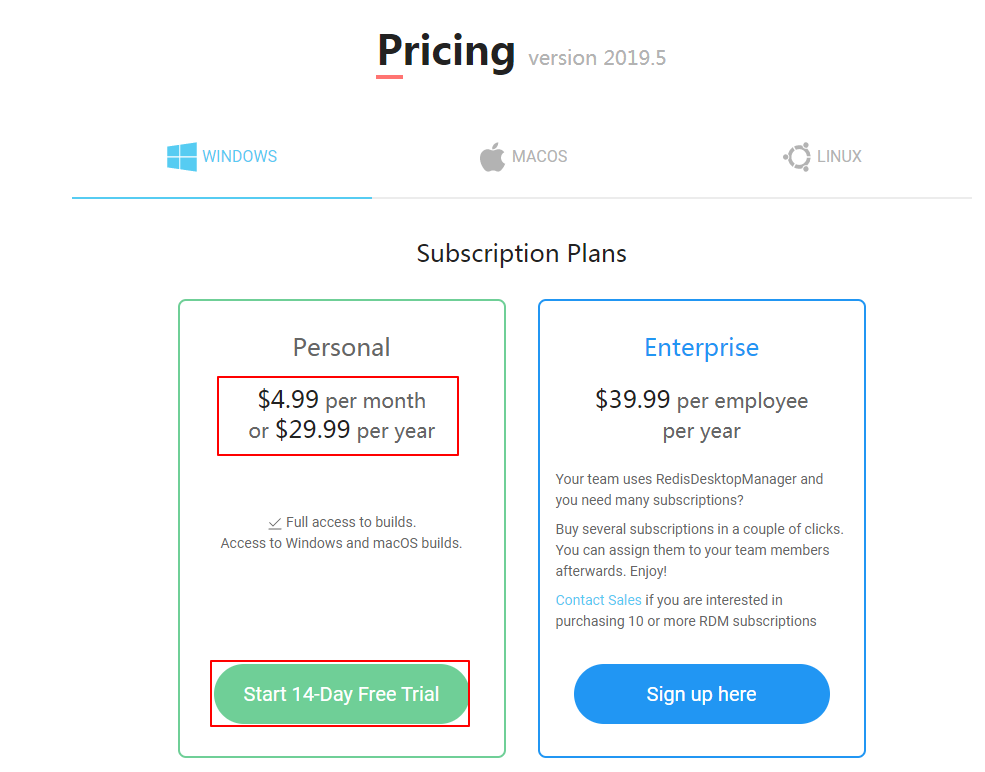Open the Contact Sales link
985x772 pixels.
pyautogui.click(x=599, y=600)
